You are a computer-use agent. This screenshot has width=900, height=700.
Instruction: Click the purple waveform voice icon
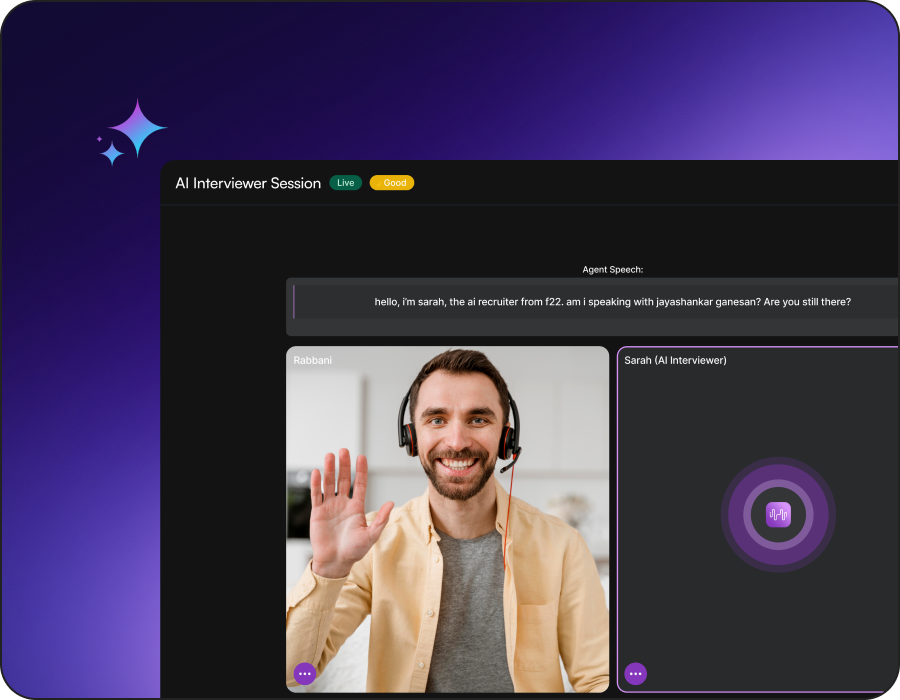pyautogui.click(x=778, y=514)
